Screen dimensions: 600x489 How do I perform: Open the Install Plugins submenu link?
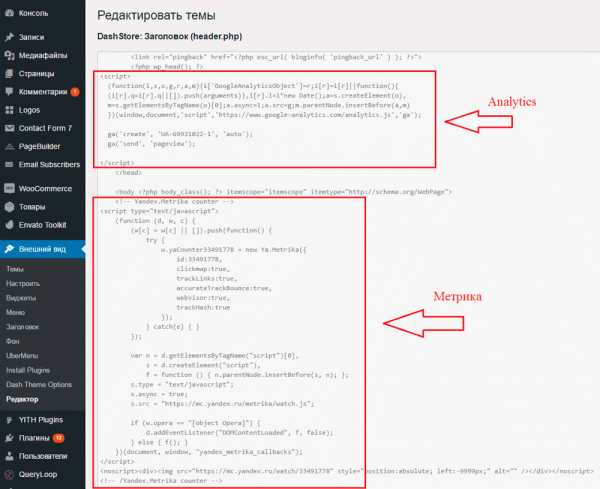[31, 369]
